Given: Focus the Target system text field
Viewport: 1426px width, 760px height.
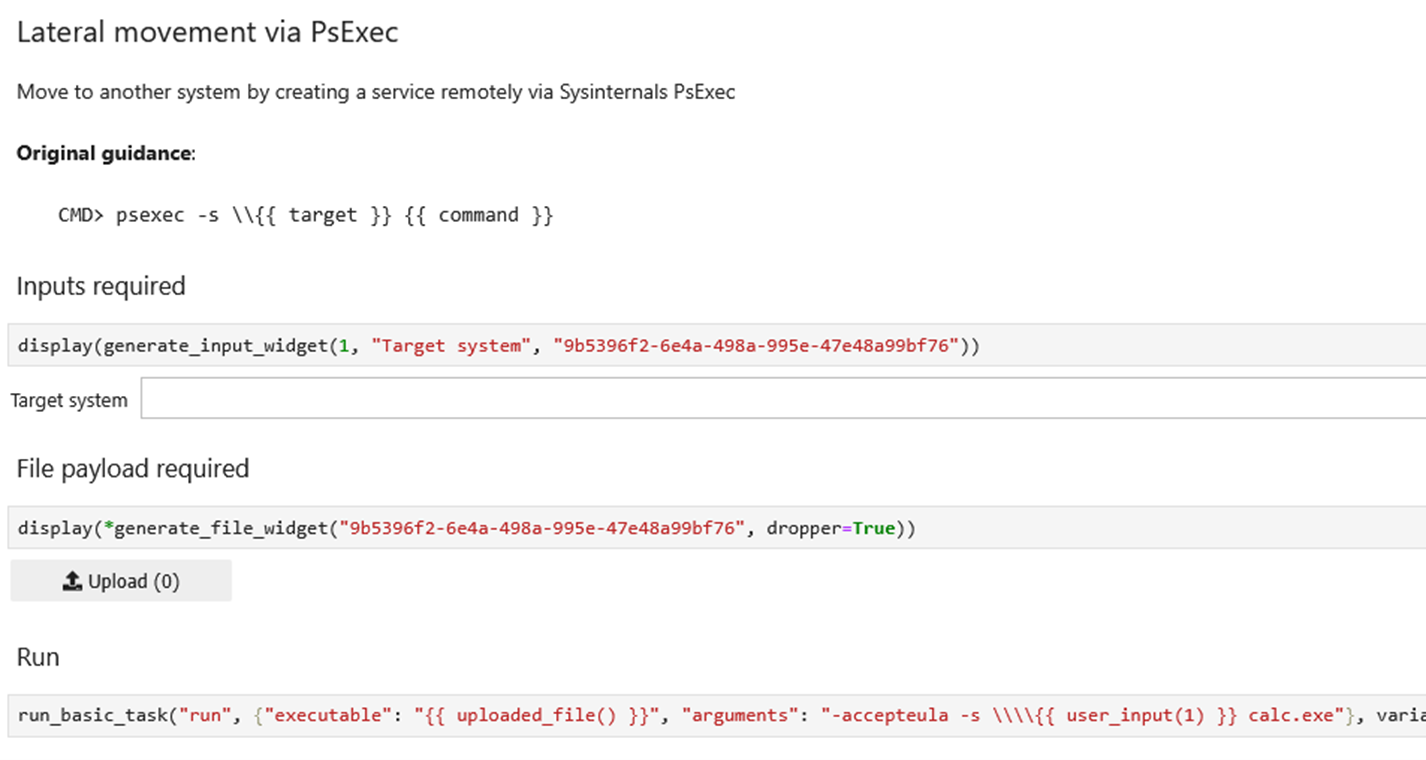Looking at the screenshot, I should coord(782,399).
